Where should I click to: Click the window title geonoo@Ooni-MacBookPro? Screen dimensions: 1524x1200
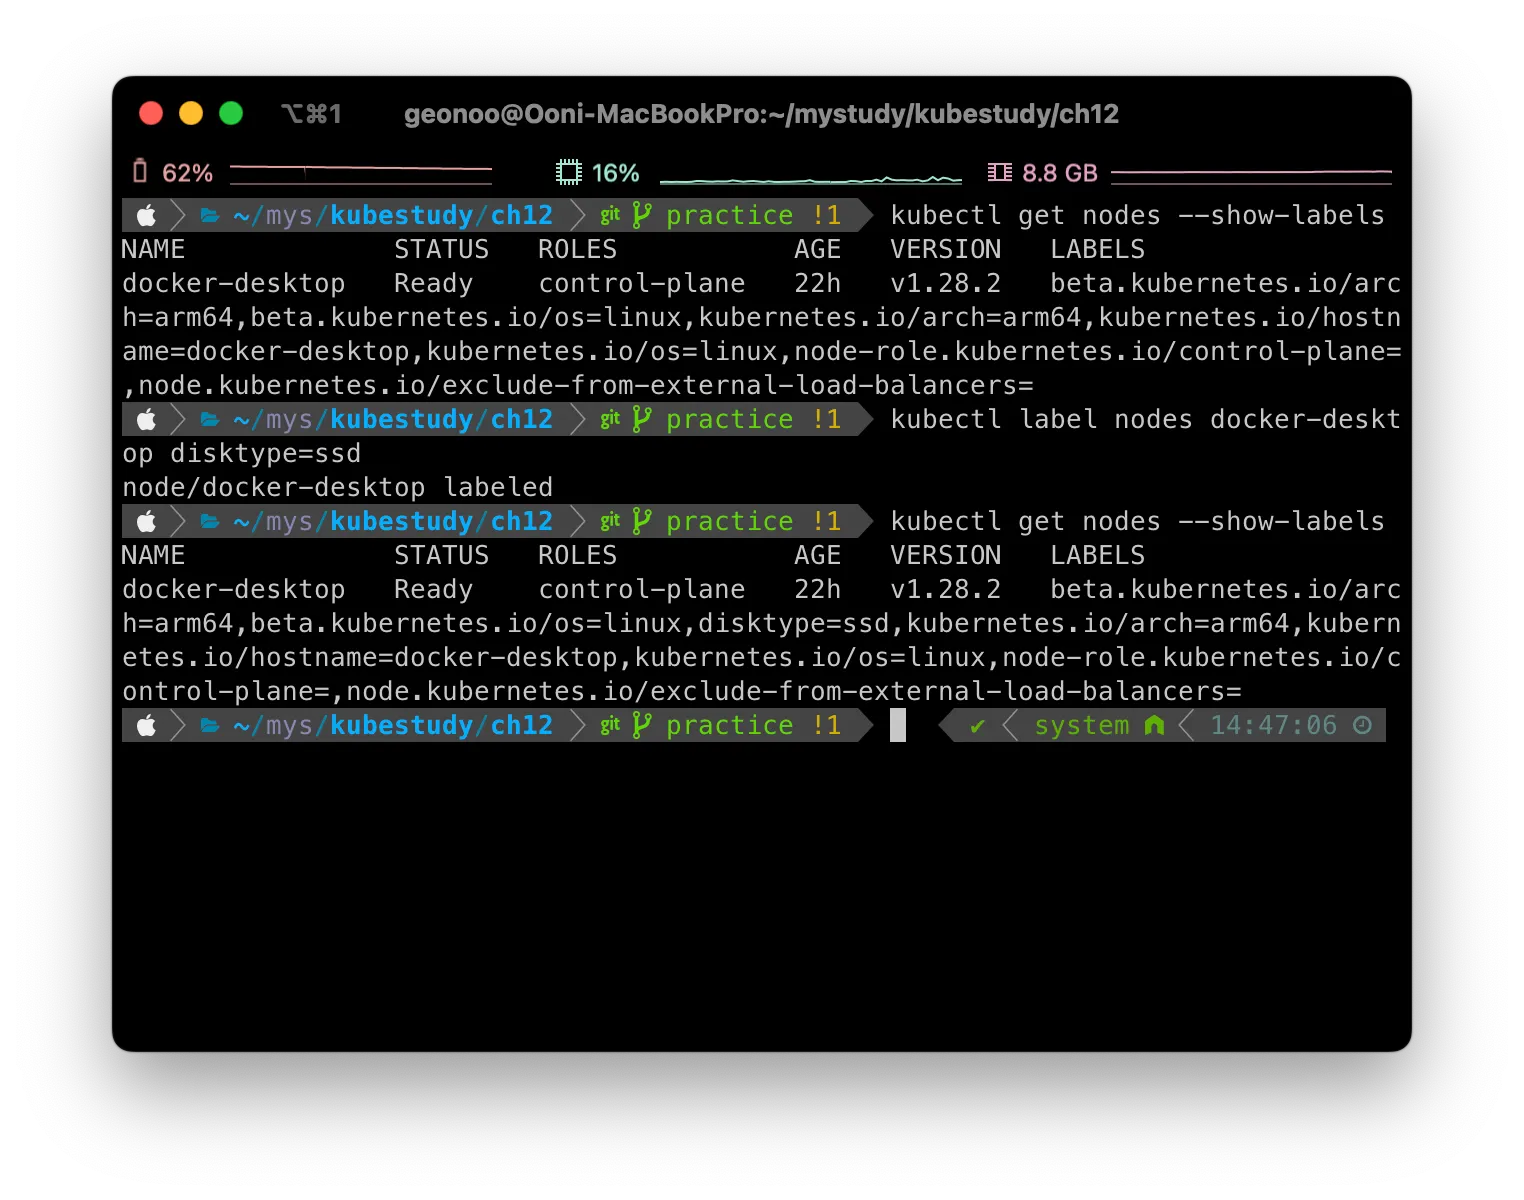(761, 114)
